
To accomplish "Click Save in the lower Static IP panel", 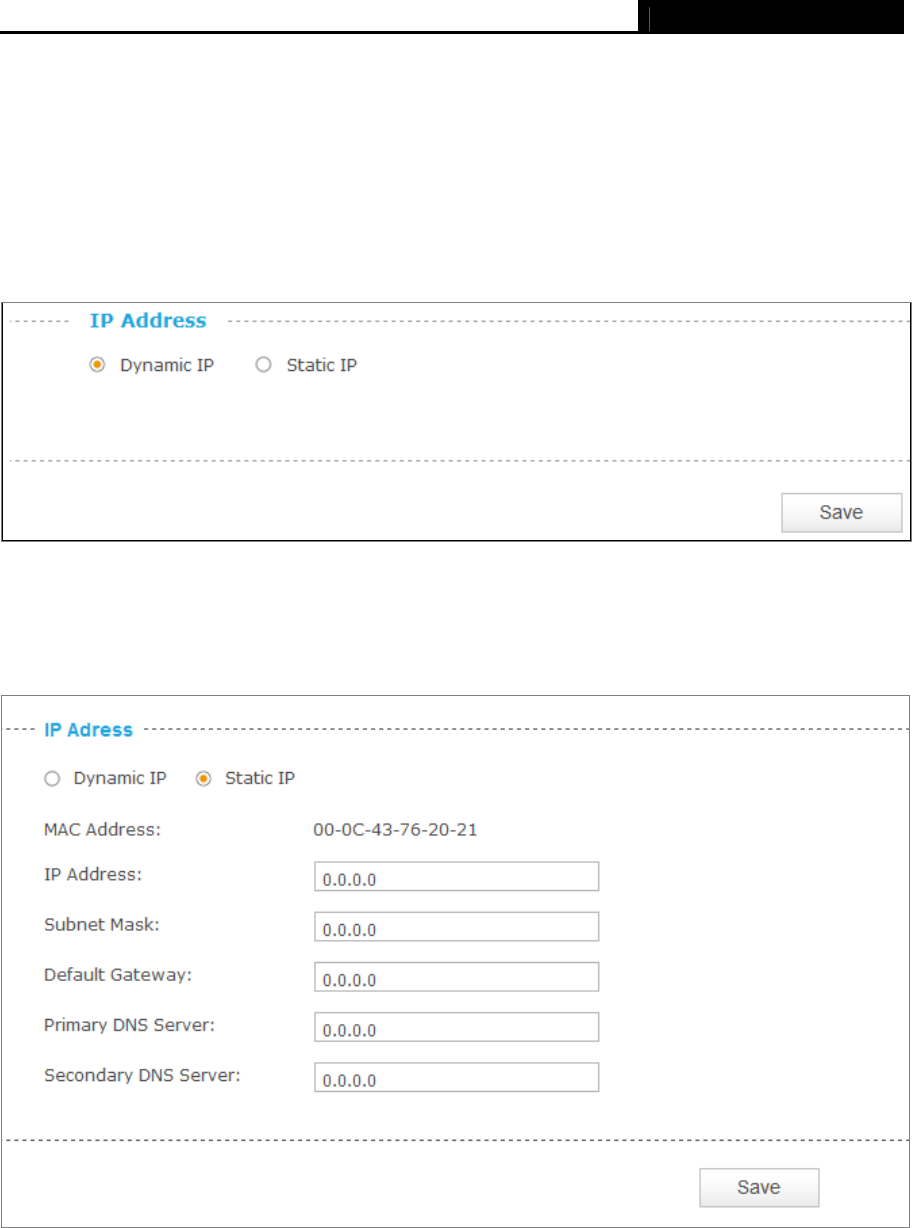I will [x=758, y=1188].
